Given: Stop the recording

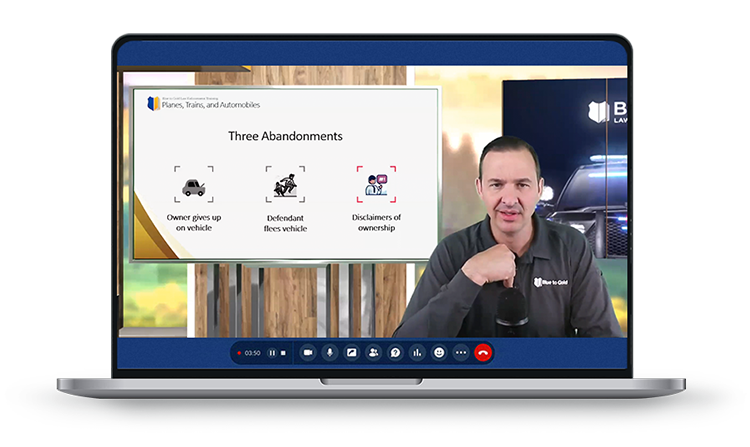Looking at the screenshot, I should pos(284,353).
